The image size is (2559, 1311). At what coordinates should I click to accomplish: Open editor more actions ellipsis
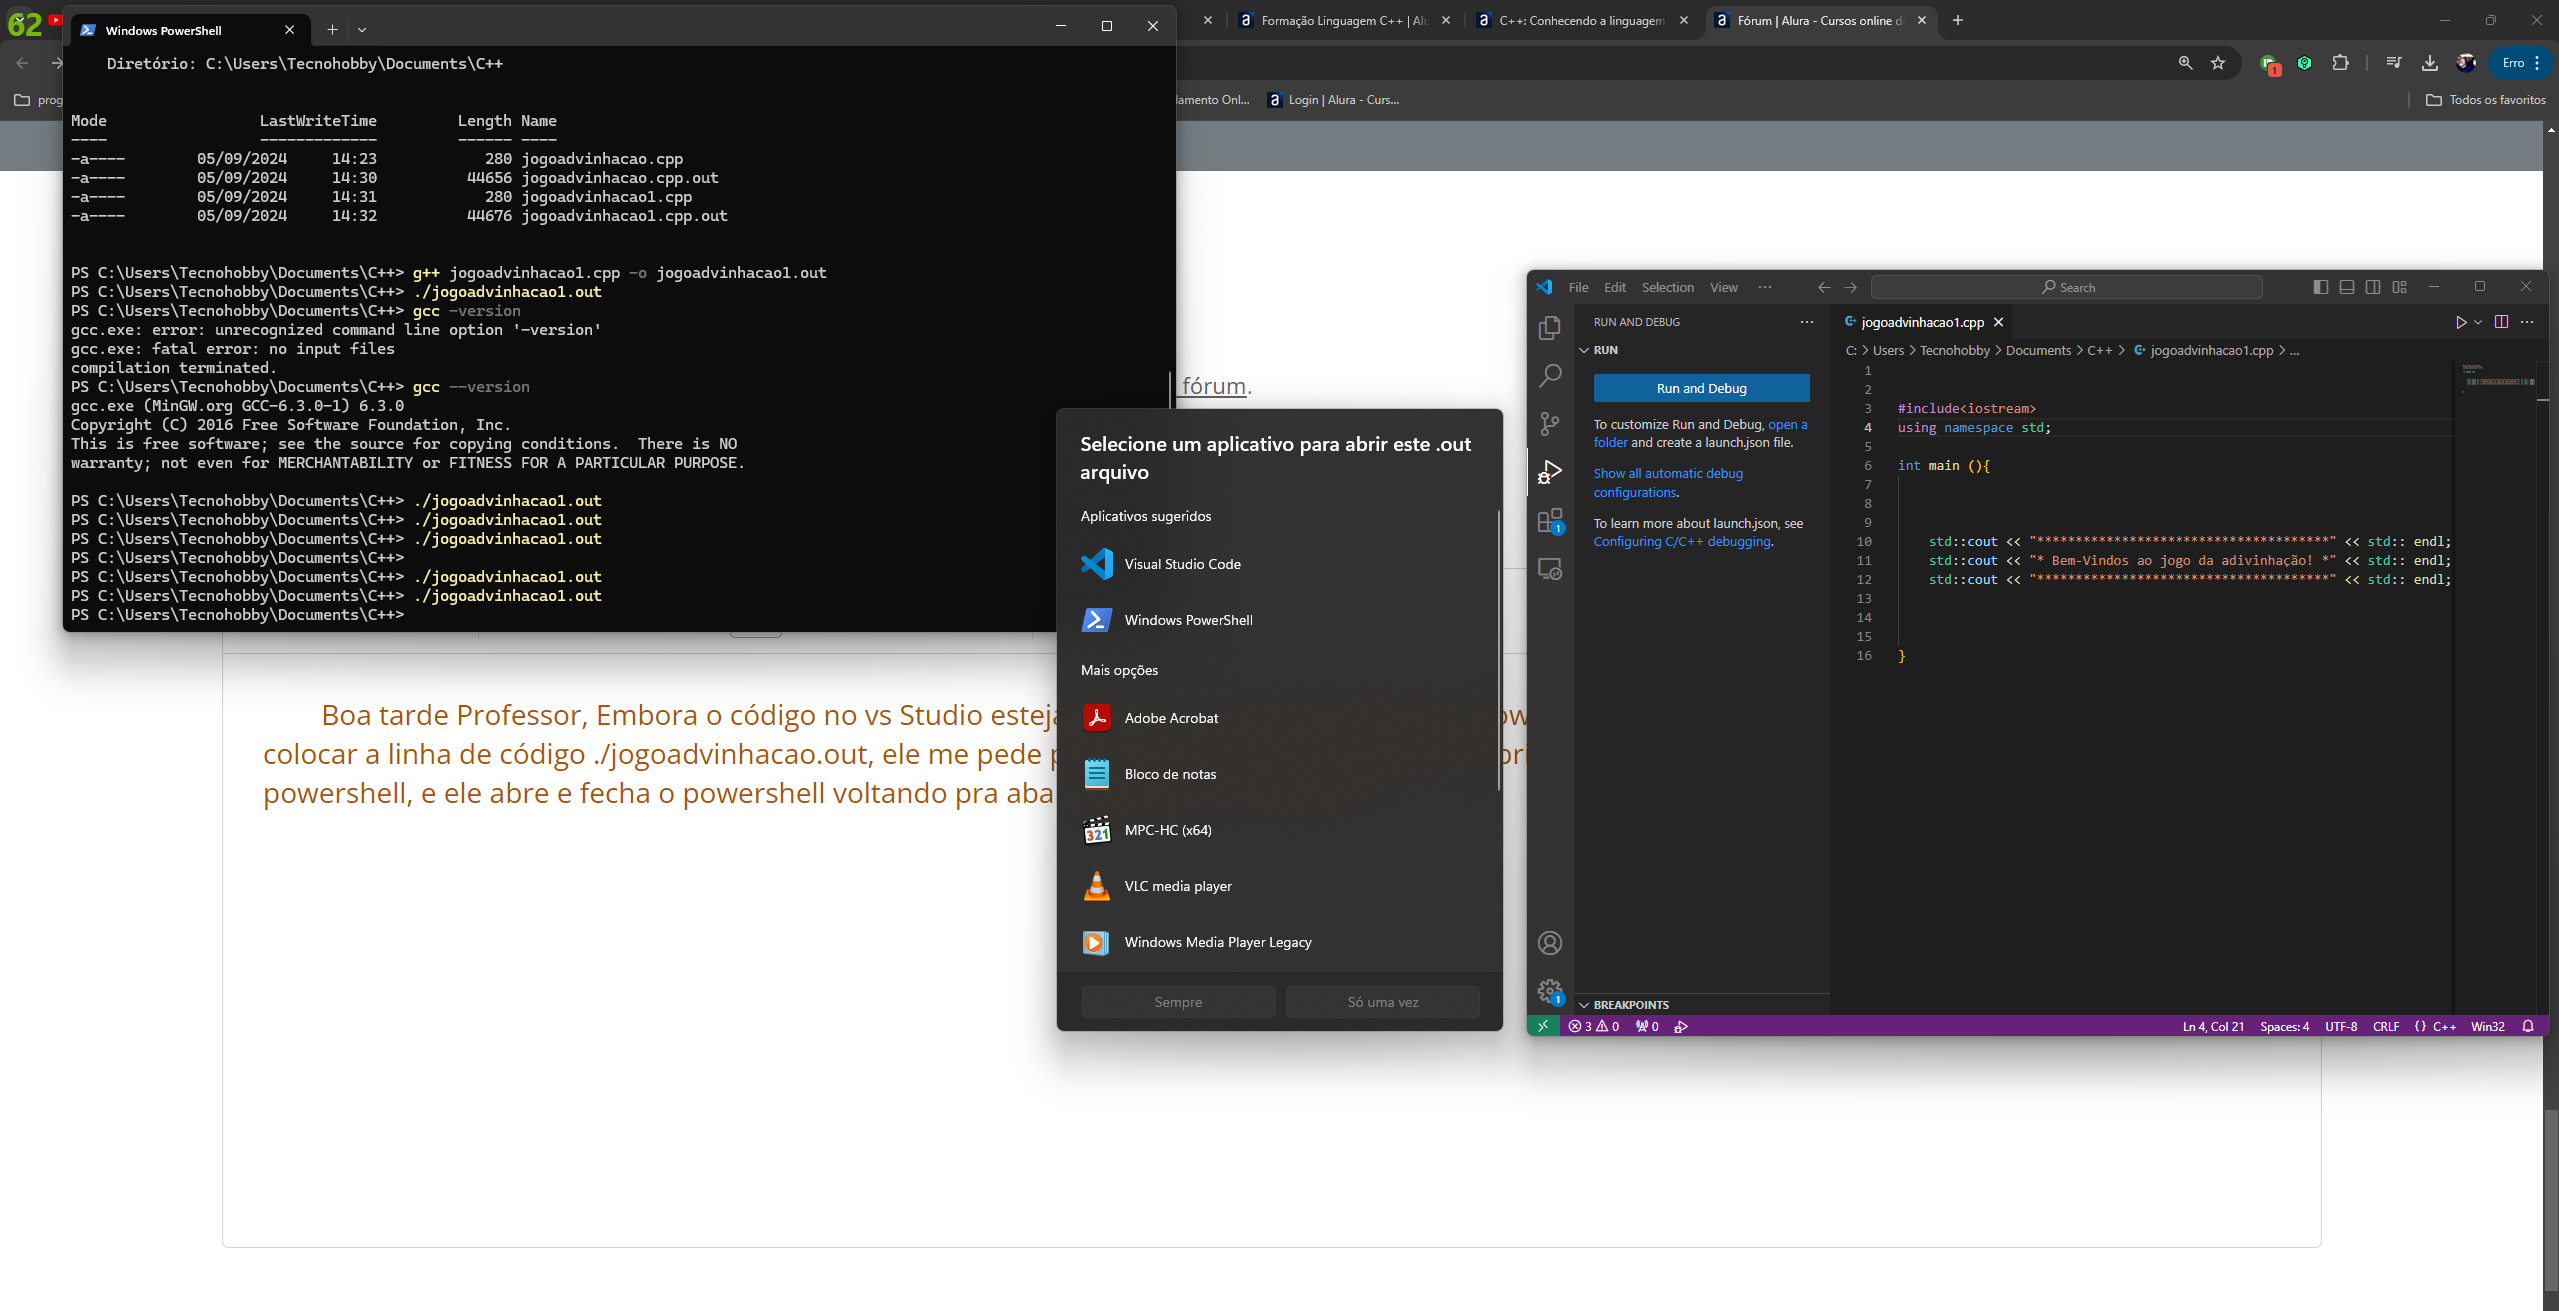pyautogui.click(x=2527, y=322)
